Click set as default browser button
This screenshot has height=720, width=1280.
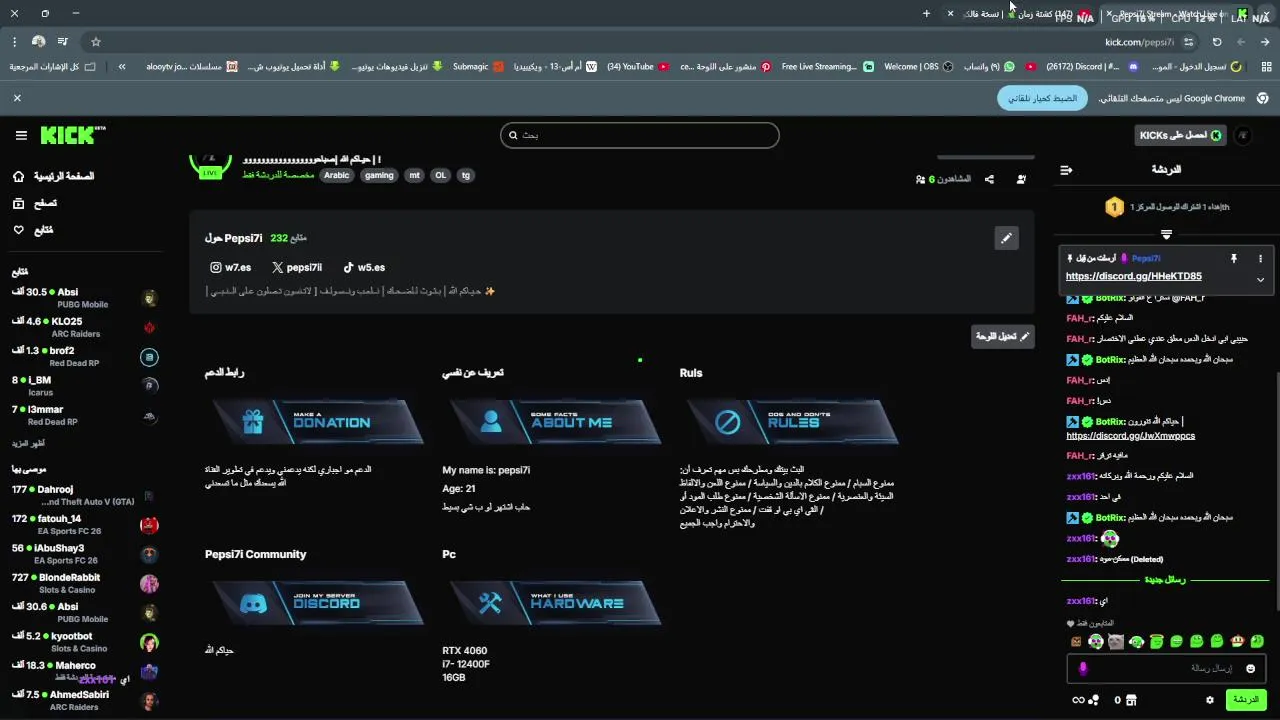click(1043, 98)
